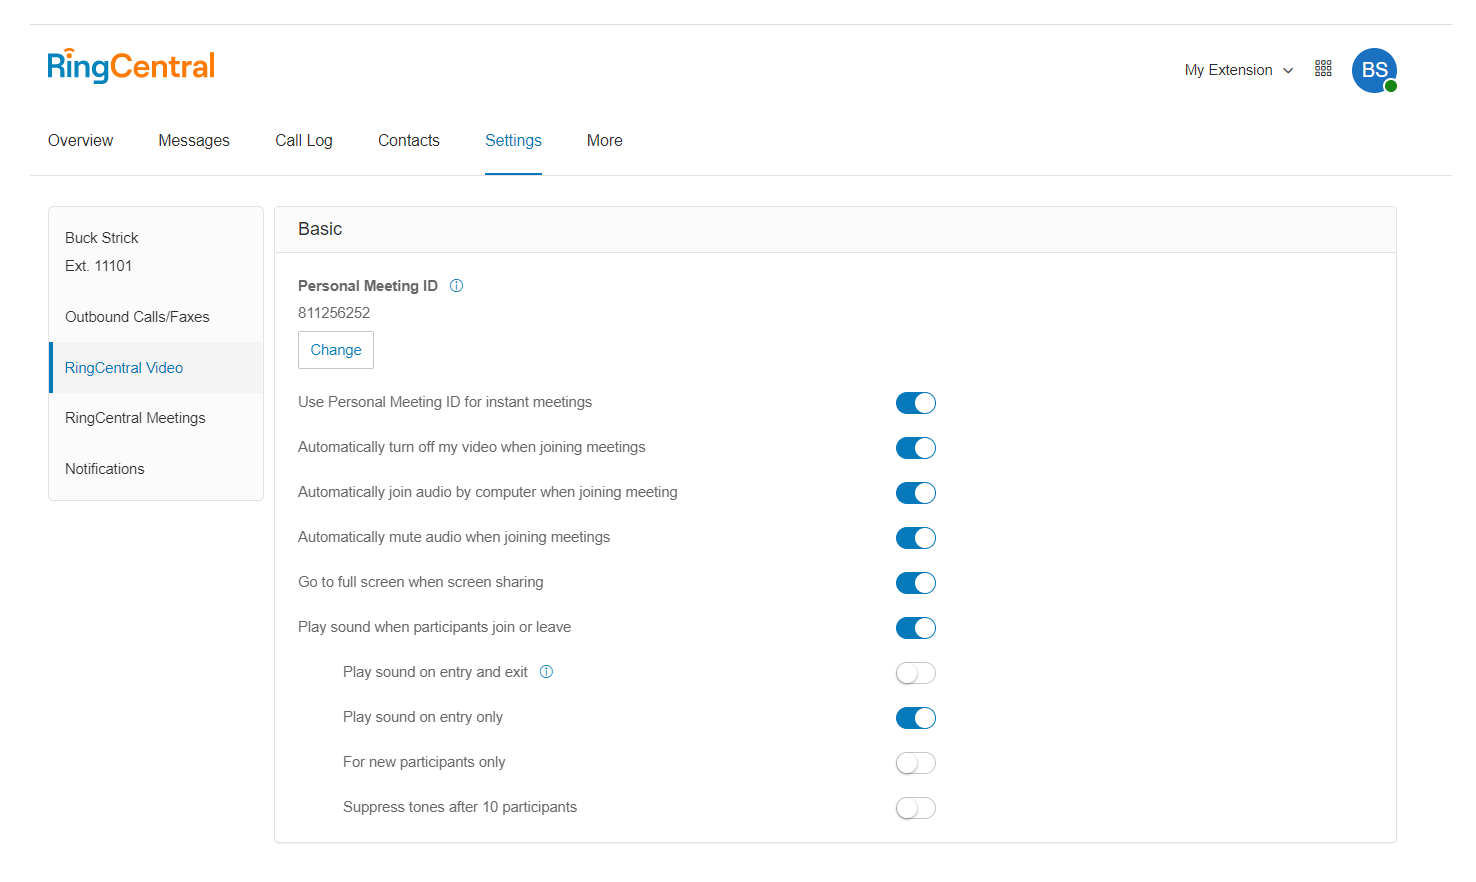Switch to the Call Log tab

click(x=304, y=141)
